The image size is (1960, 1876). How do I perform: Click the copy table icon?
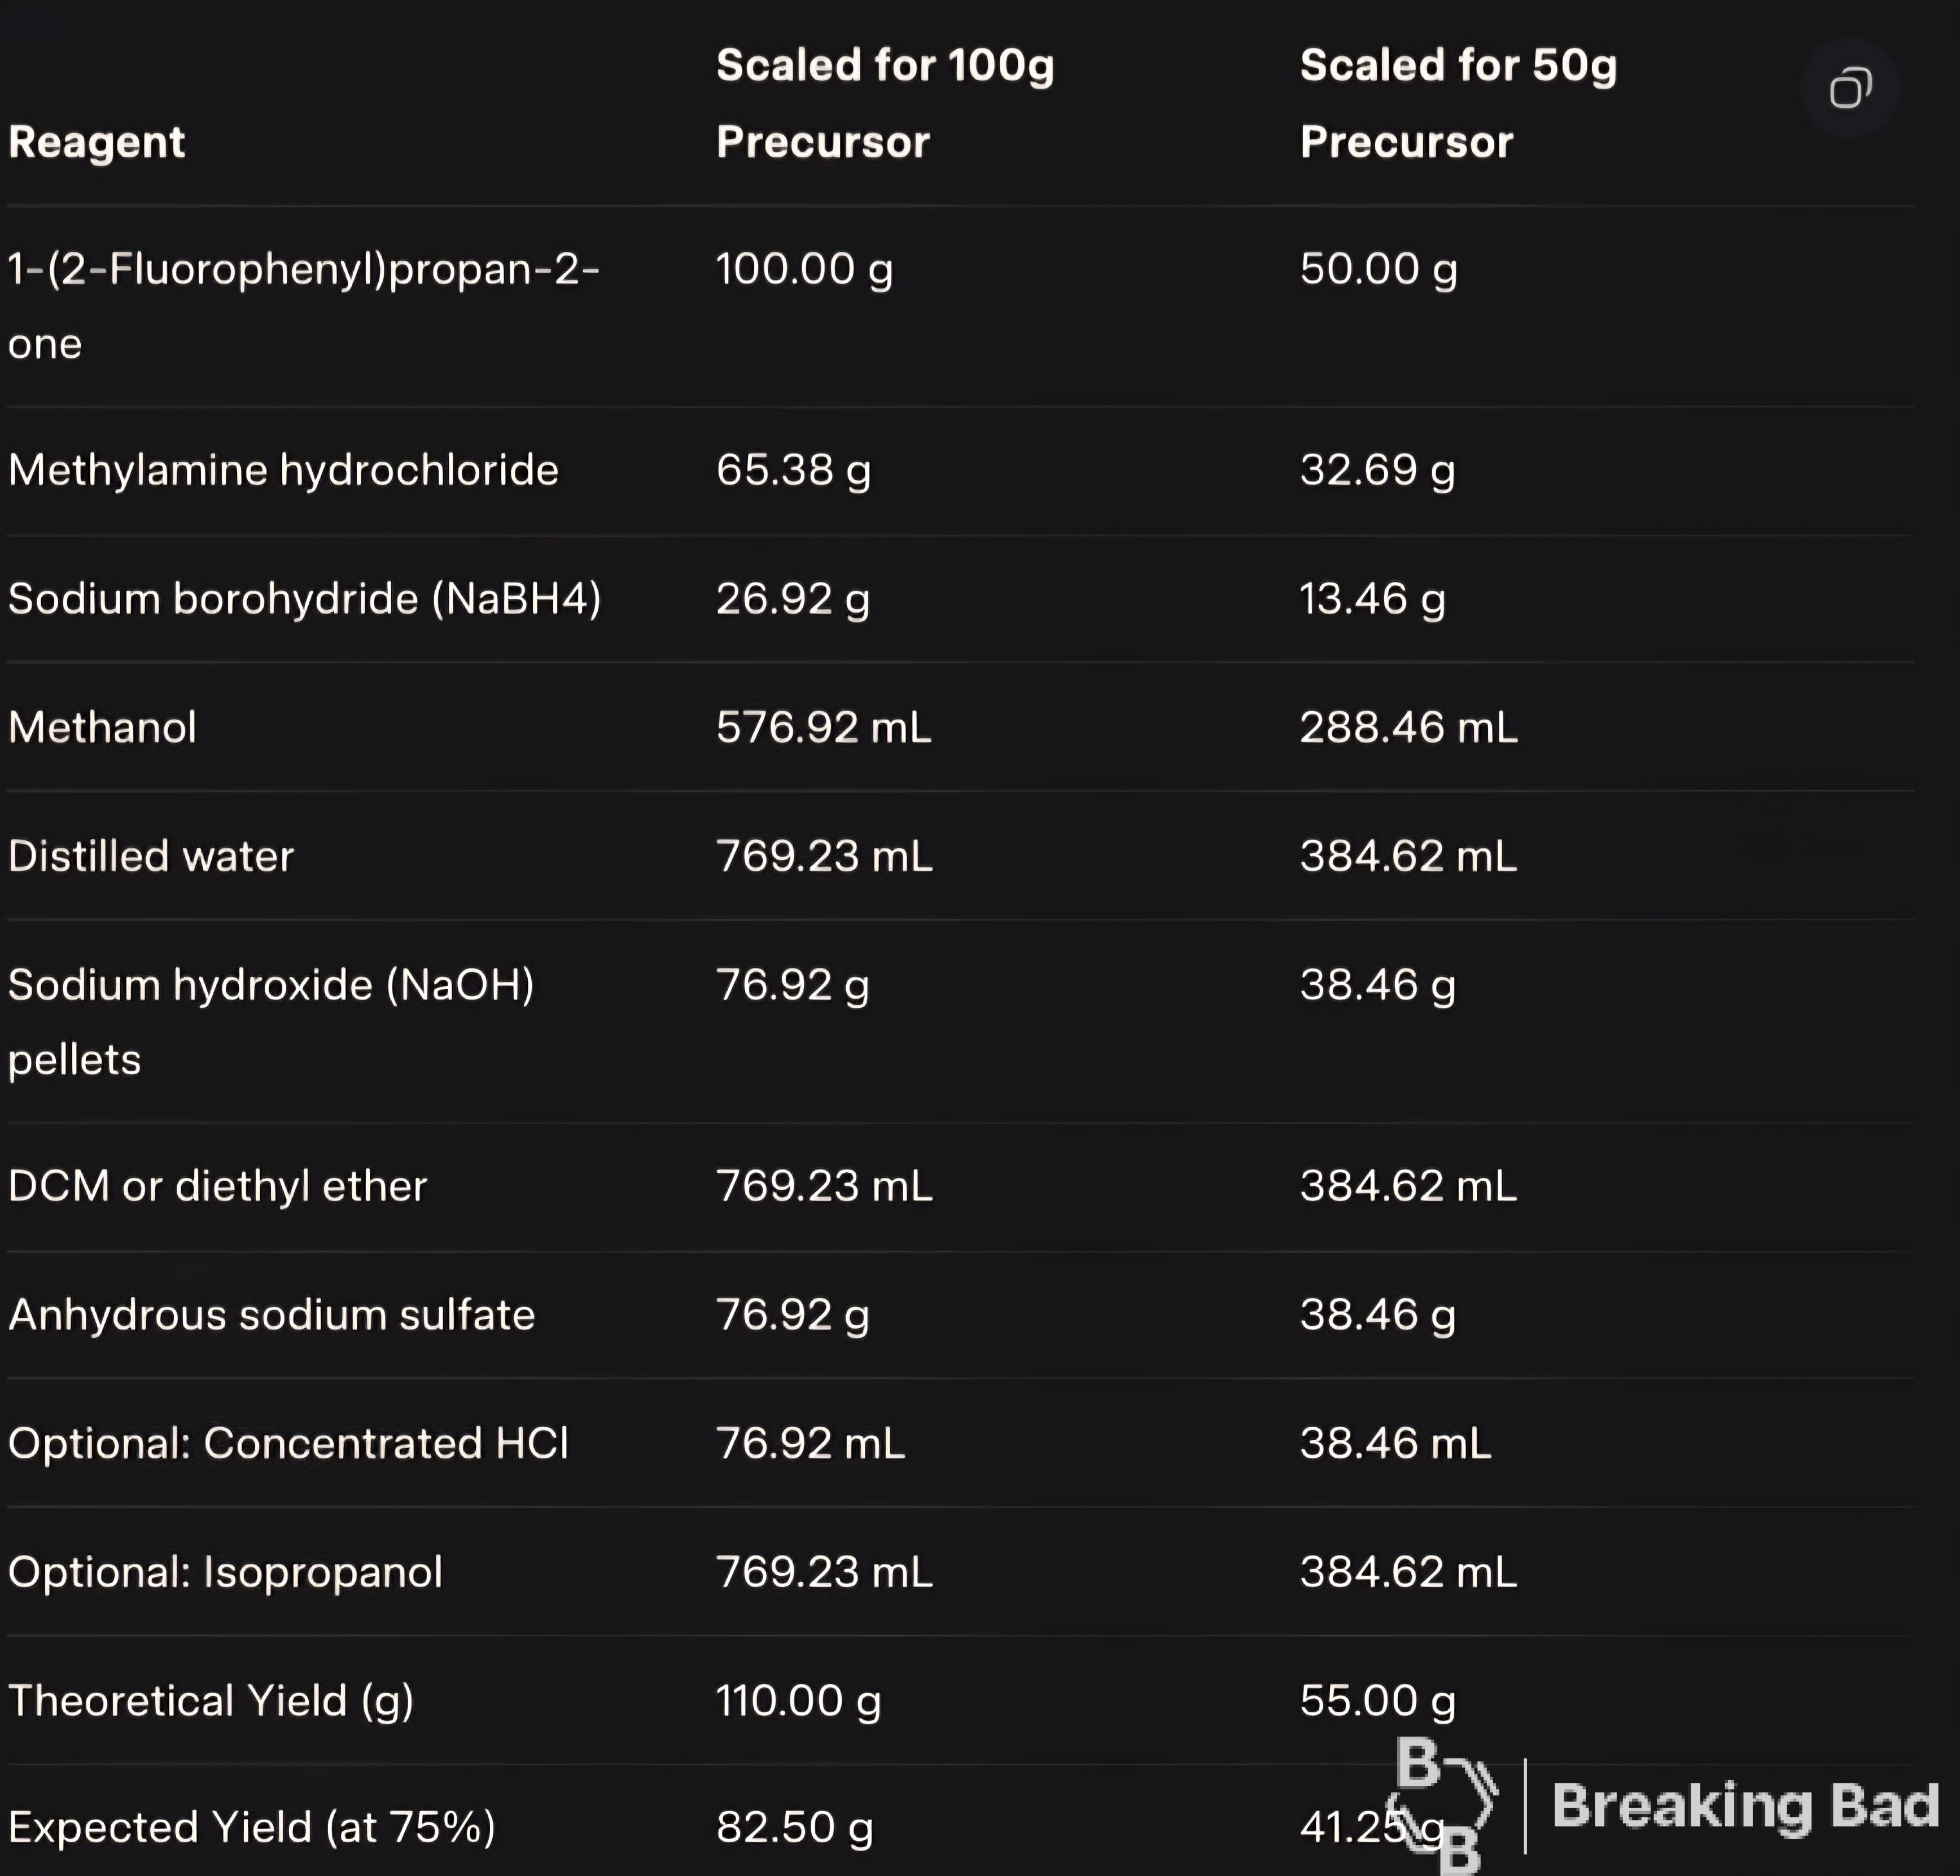tap(1850, 88)
